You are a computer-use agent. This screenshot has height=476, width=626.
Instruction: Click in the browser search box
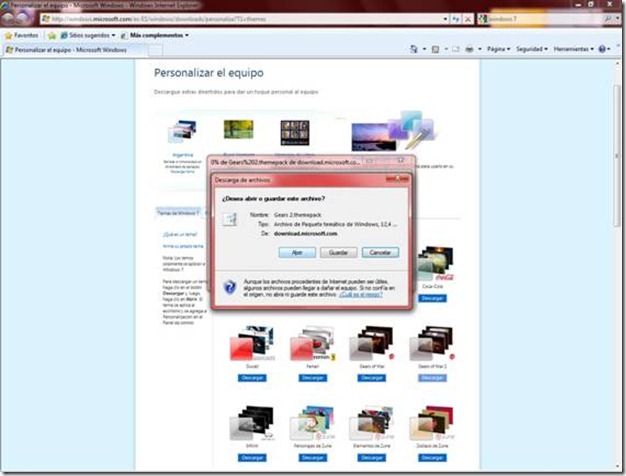pos(543,19)
